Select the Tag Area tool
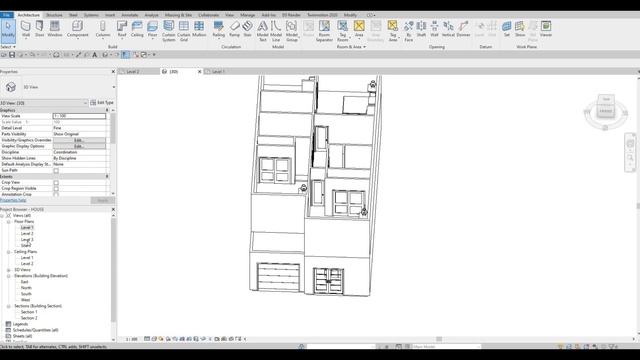 393,31
